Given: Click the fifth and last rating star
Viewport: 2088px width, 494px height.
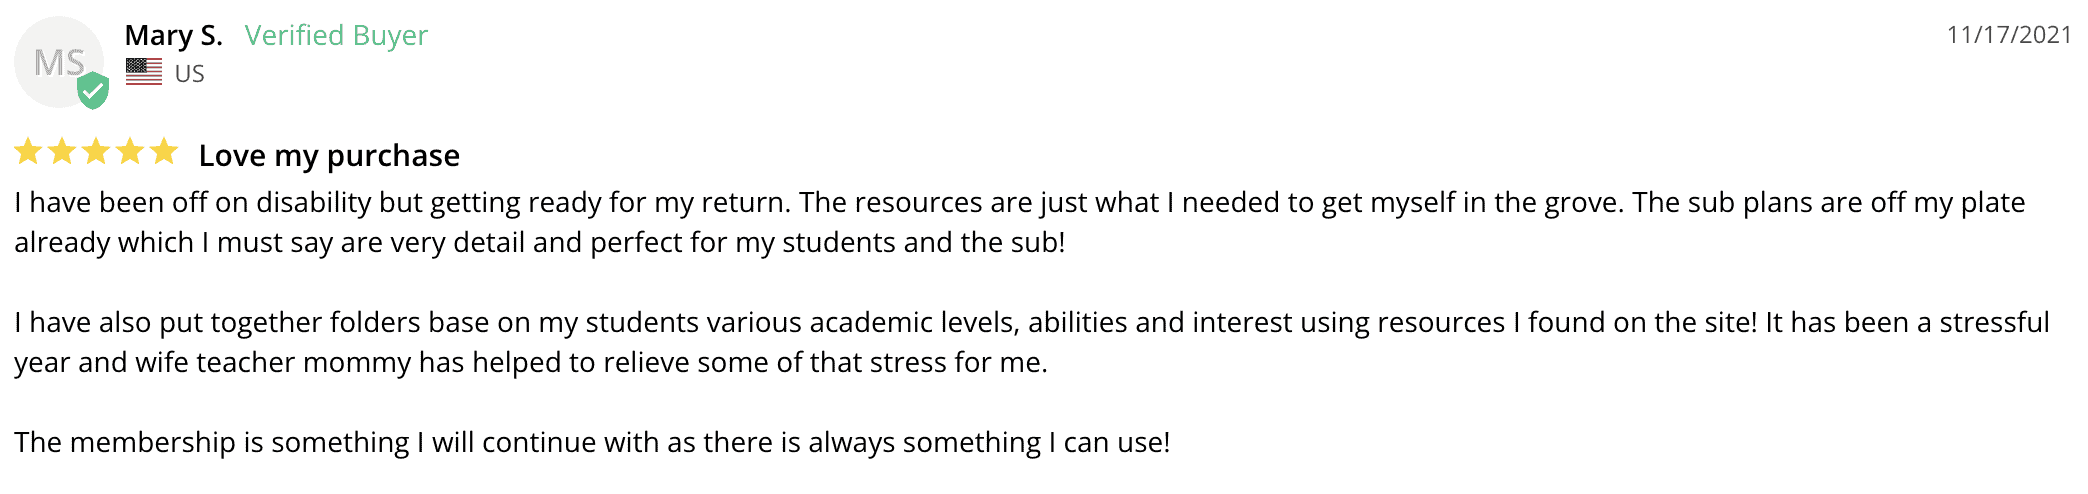Looking at the screenshot, I should pyautogui.click(x=164, y=152).
